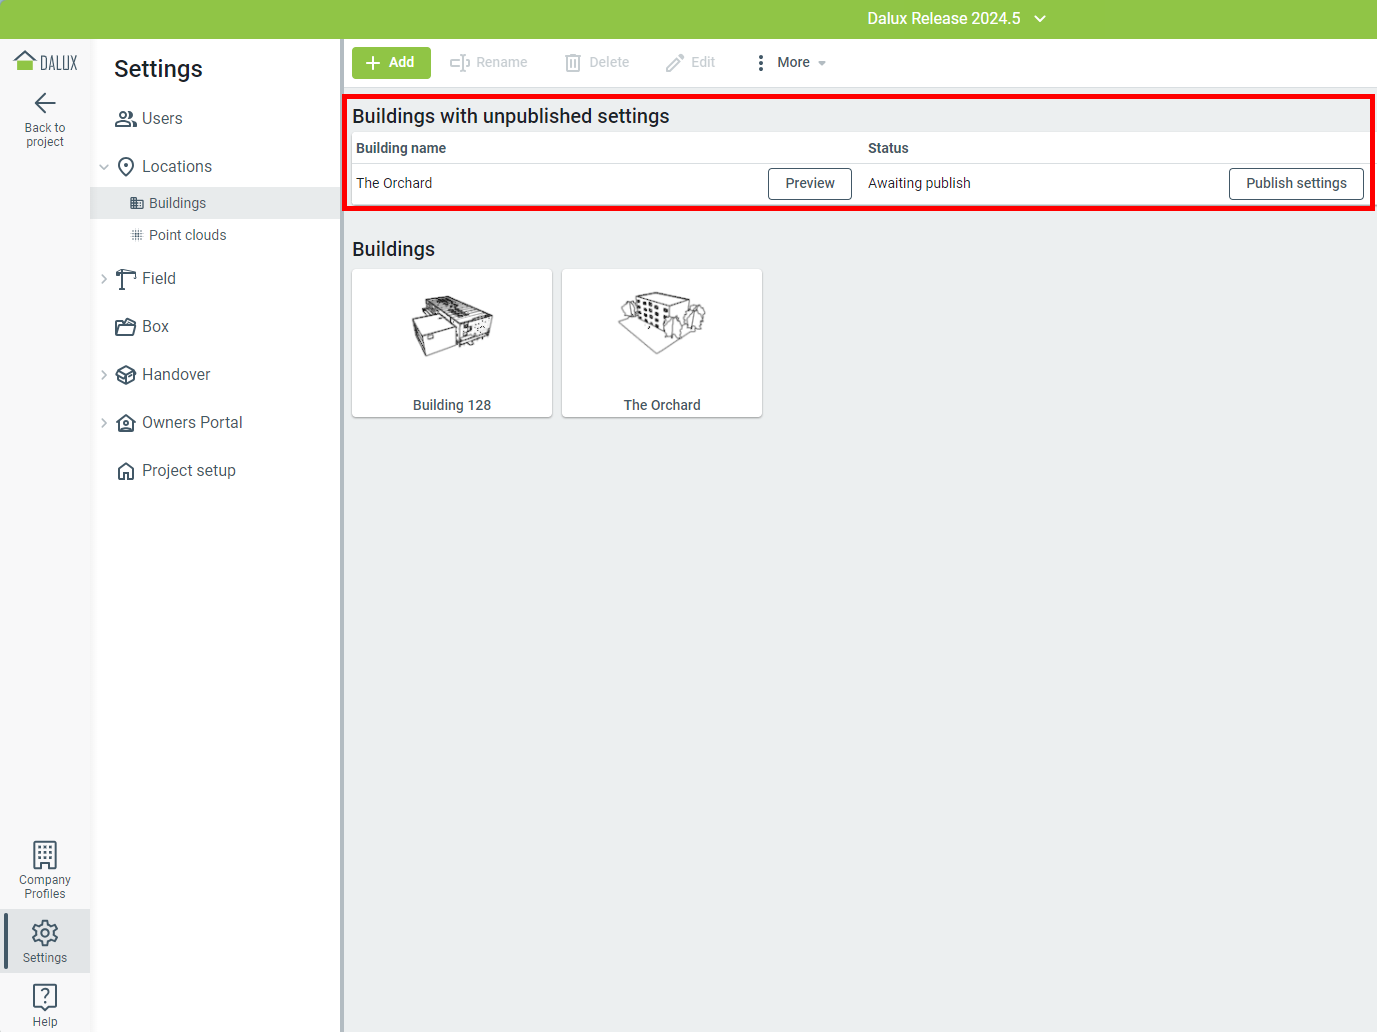
Task: Select Buildings under Locations
Action: [177, 203]
